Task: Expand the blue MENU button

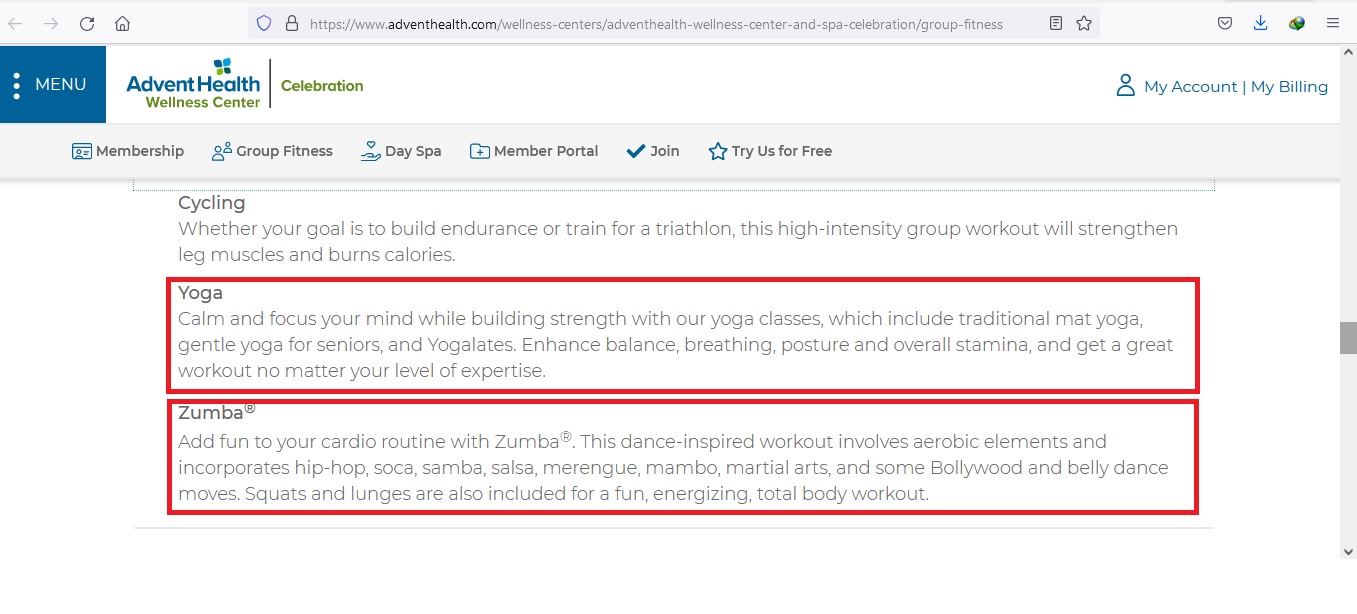Action: [52, 85]
